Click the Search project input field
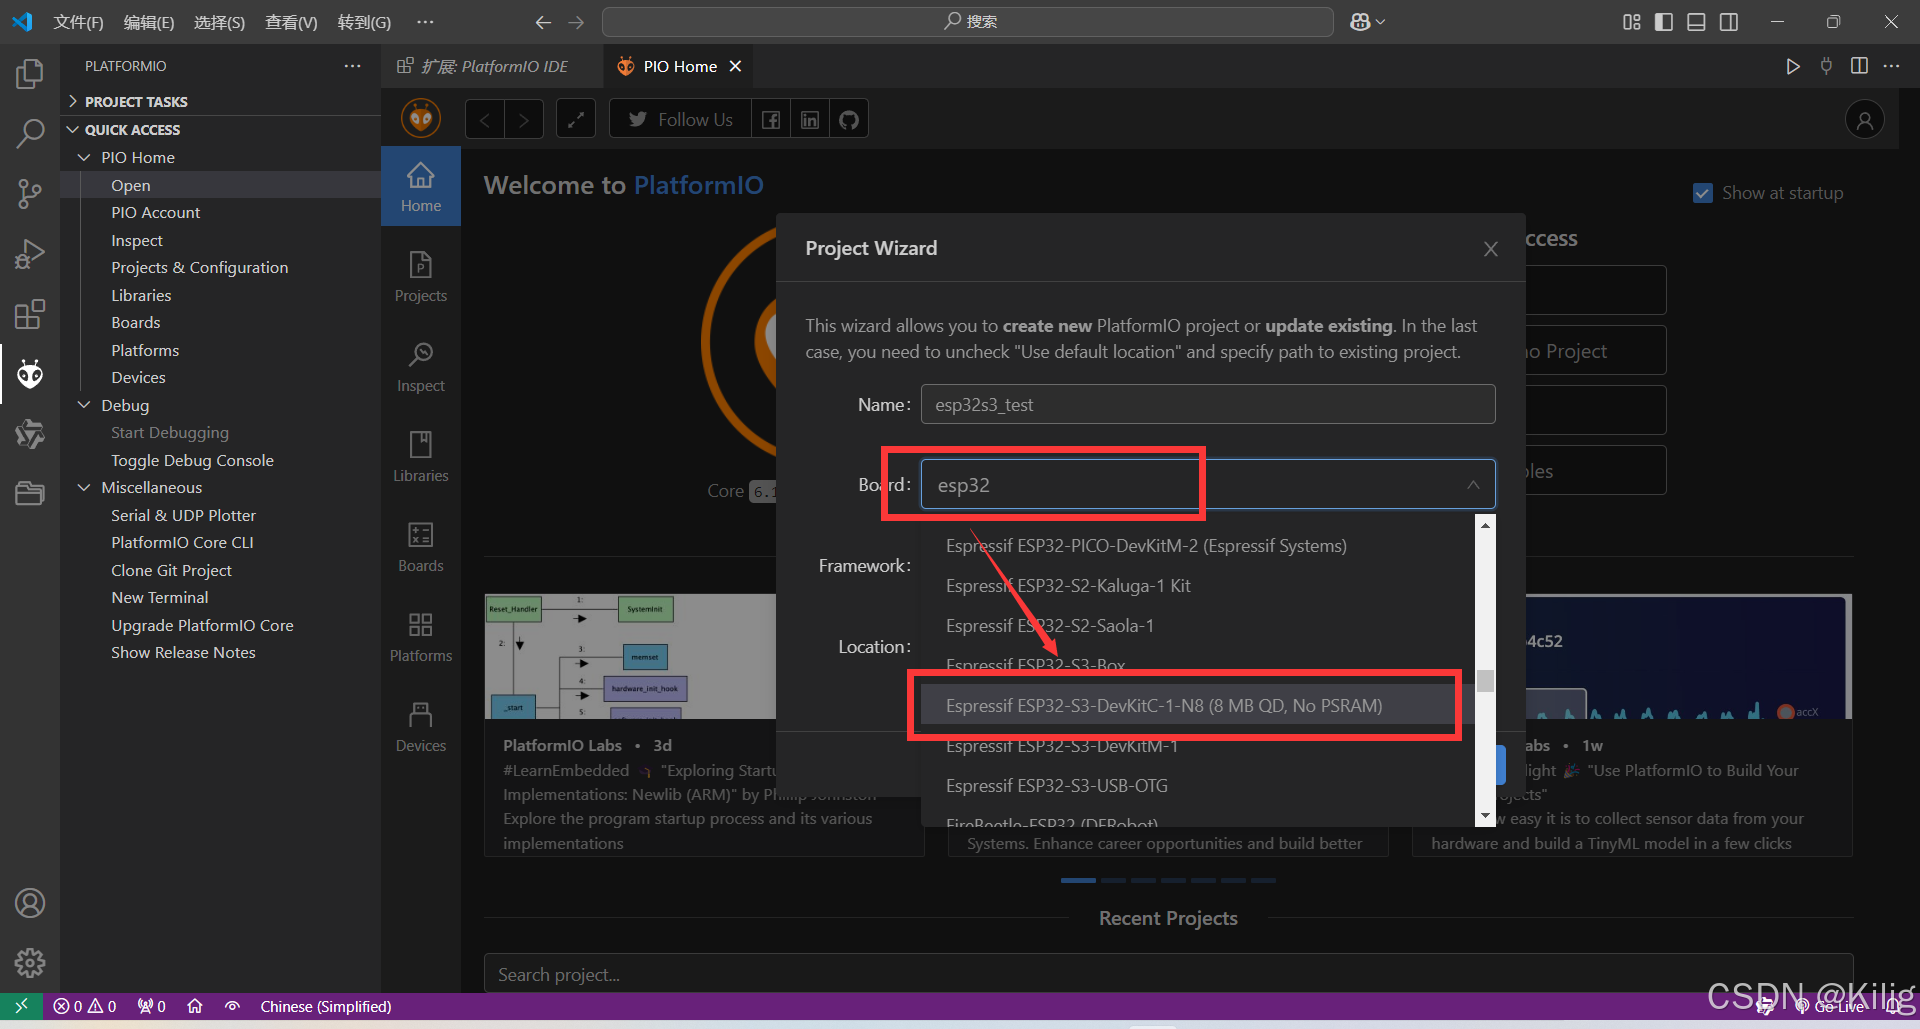The width and height of the screenshot is (1920, 1029). (x=1168, y=974)
